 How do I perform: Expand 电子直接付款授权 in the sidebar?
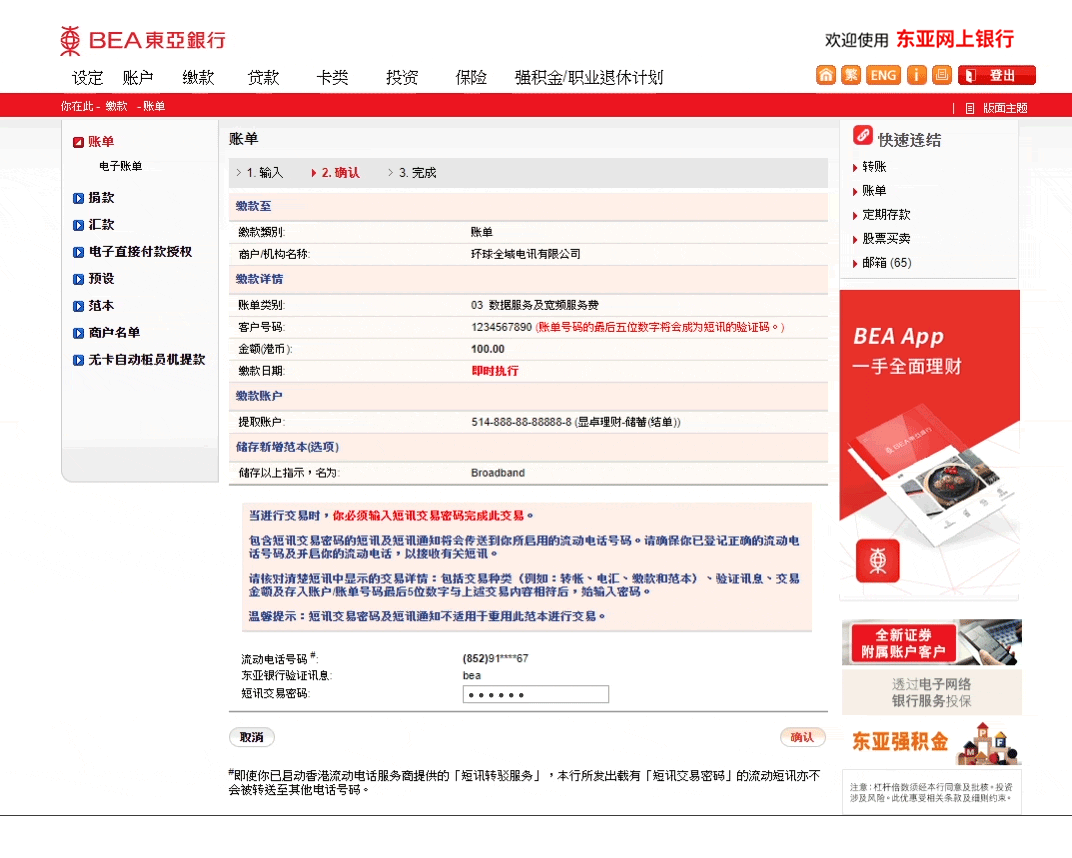tap(139, 252)
